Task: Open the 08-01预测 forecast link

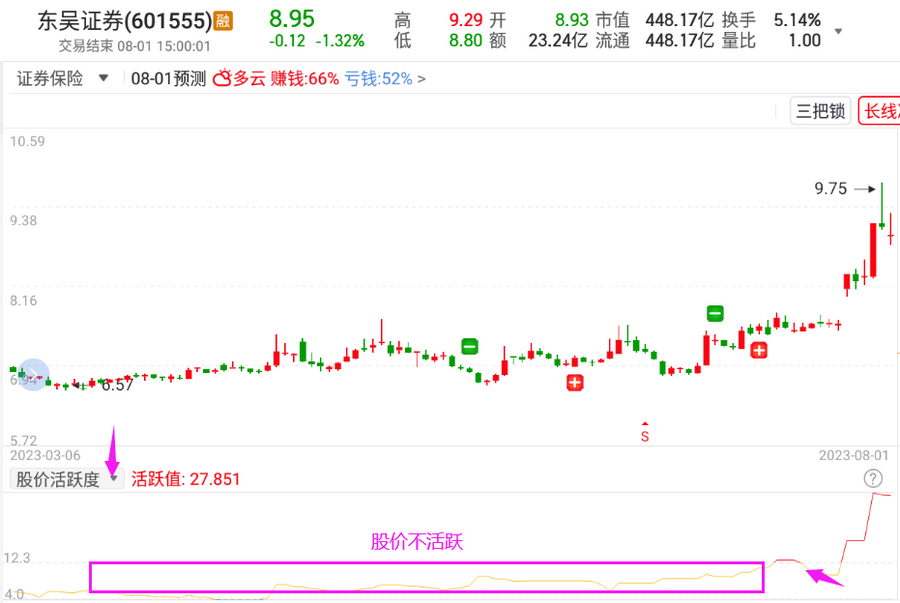Action: (x=168, y=79)
